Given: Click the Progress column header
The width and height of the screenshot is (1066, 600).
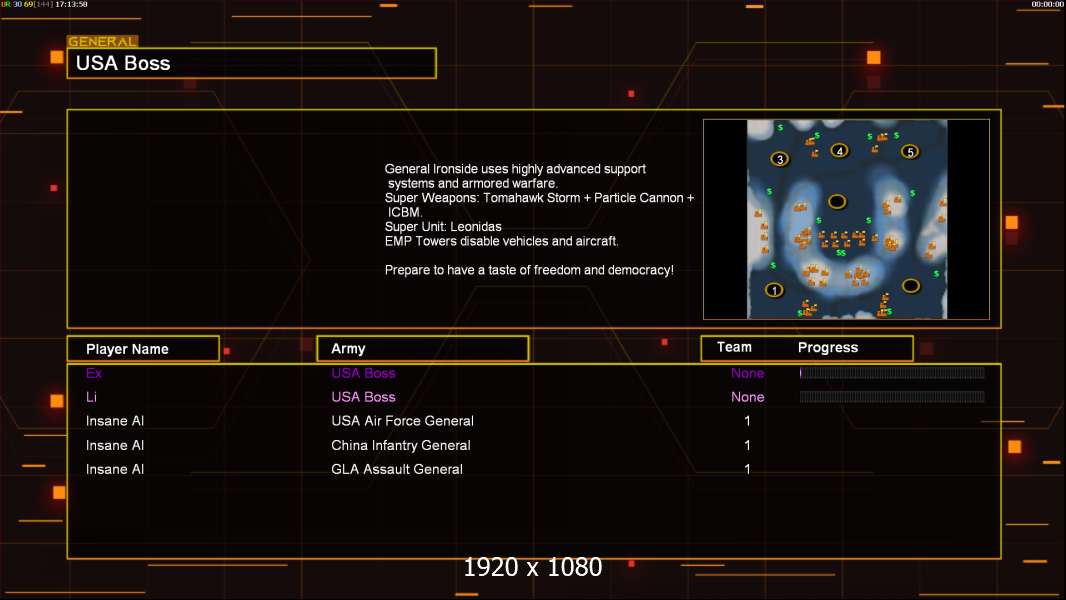Looking at the screenshot, I should pos(827,347).
